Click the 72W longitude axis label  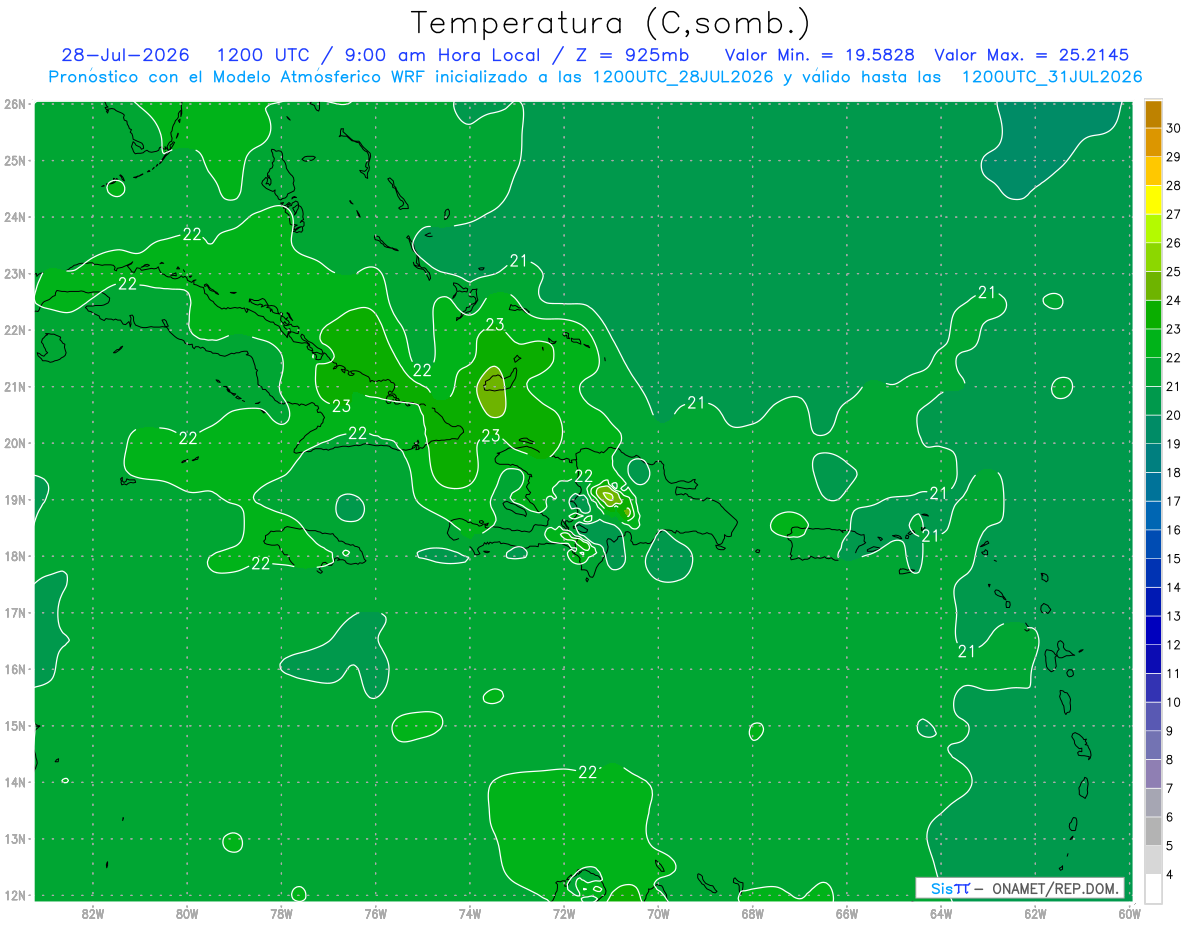tap(564, 913)
